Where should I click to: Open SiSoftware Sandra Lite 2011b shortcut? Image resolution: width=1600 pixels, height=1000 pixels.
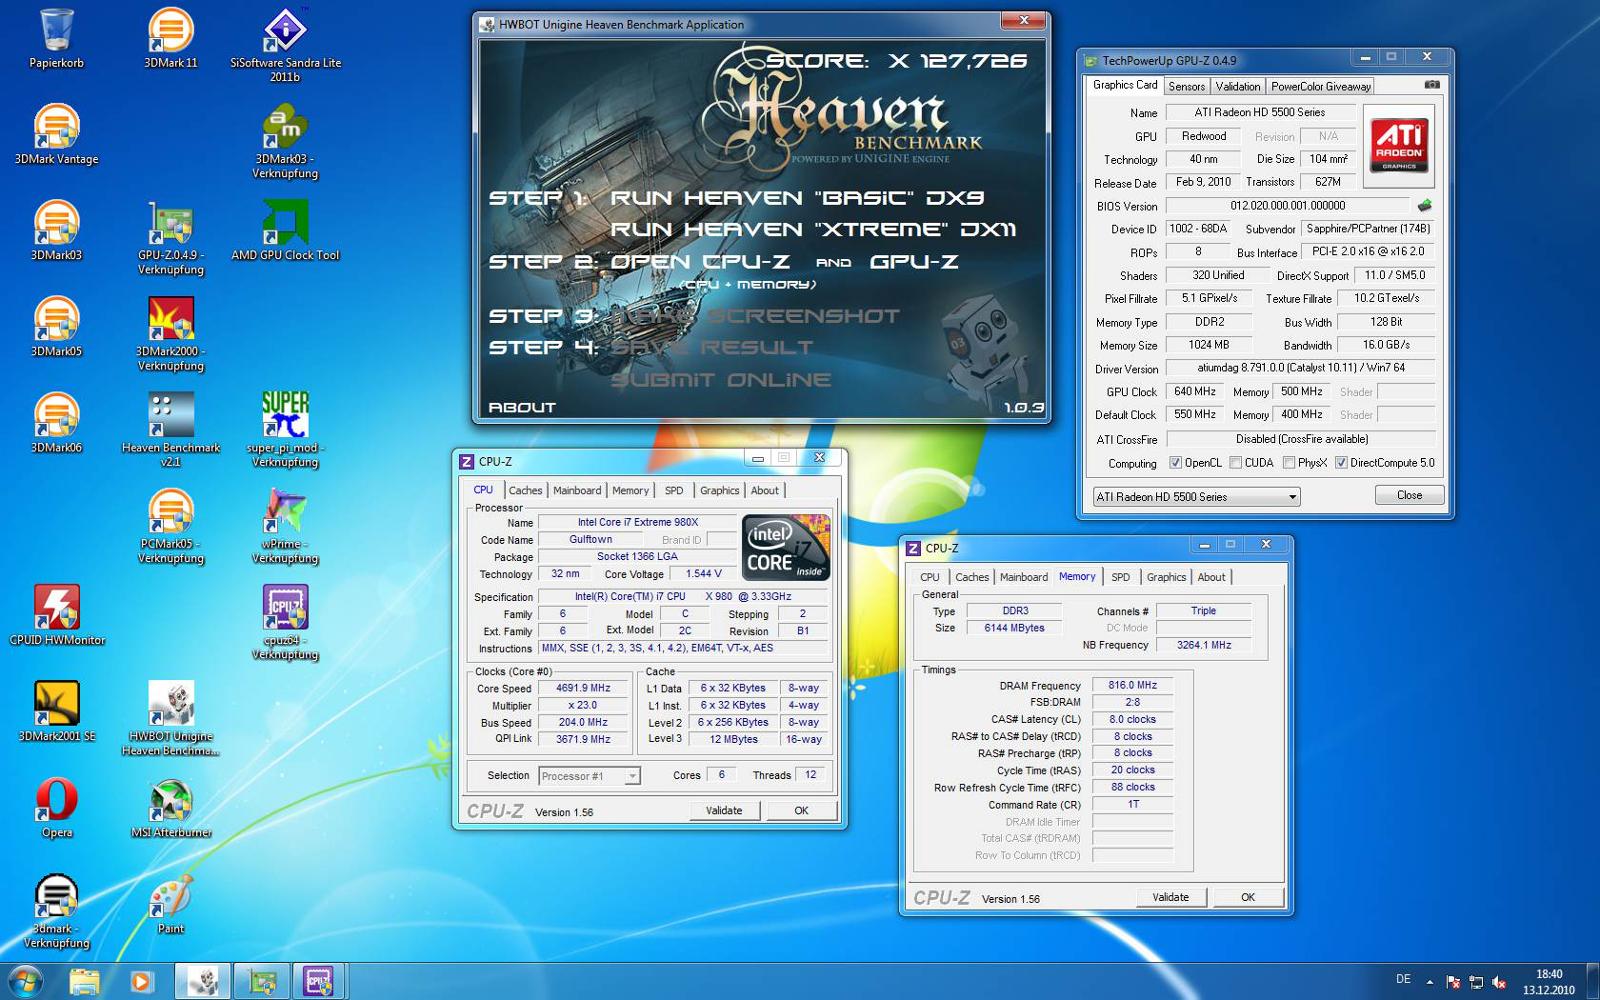click(285, 44)
